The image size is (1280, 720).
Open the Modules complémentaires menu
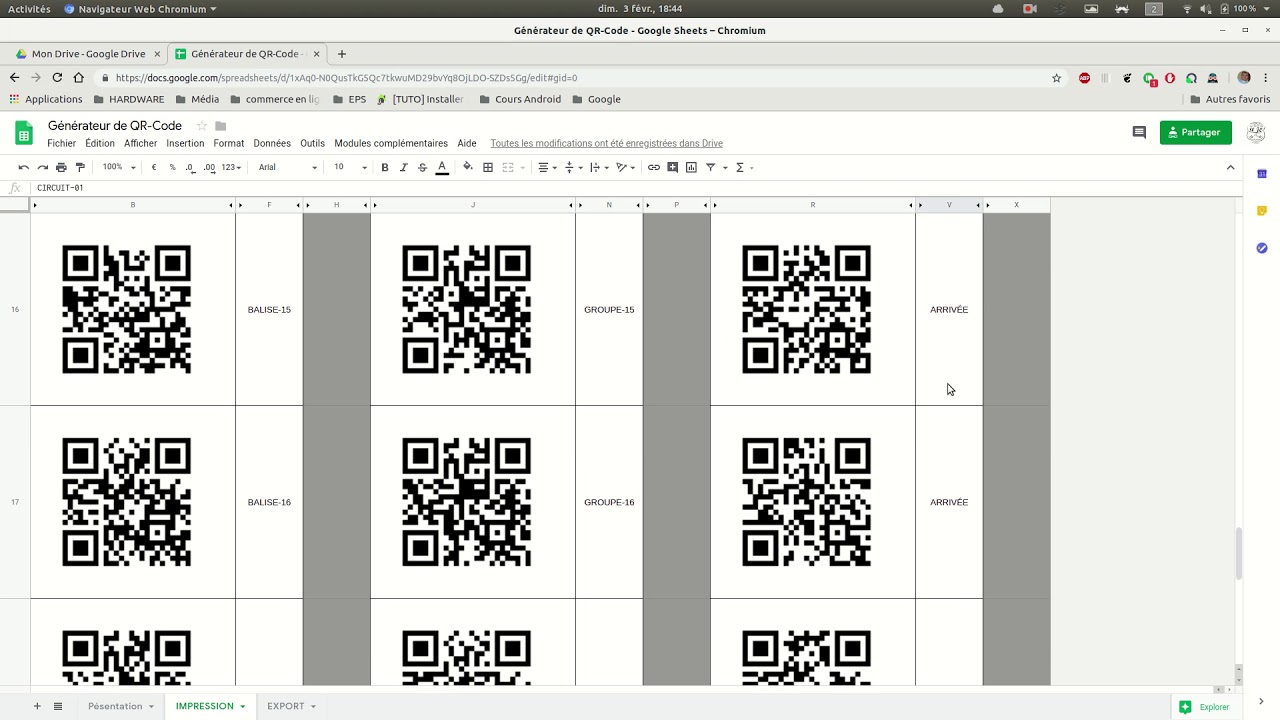point(391,143)
